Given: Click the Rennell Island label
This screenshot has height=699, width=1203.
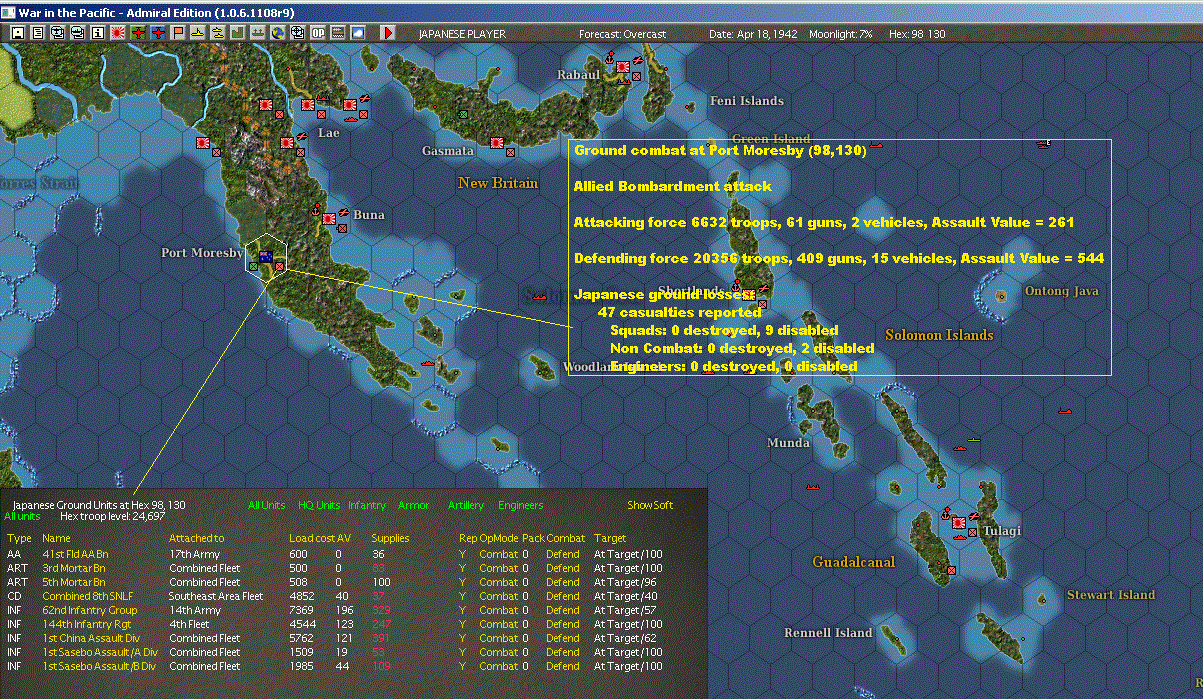Looking at the screenshot, I should [x=828, y=632].
